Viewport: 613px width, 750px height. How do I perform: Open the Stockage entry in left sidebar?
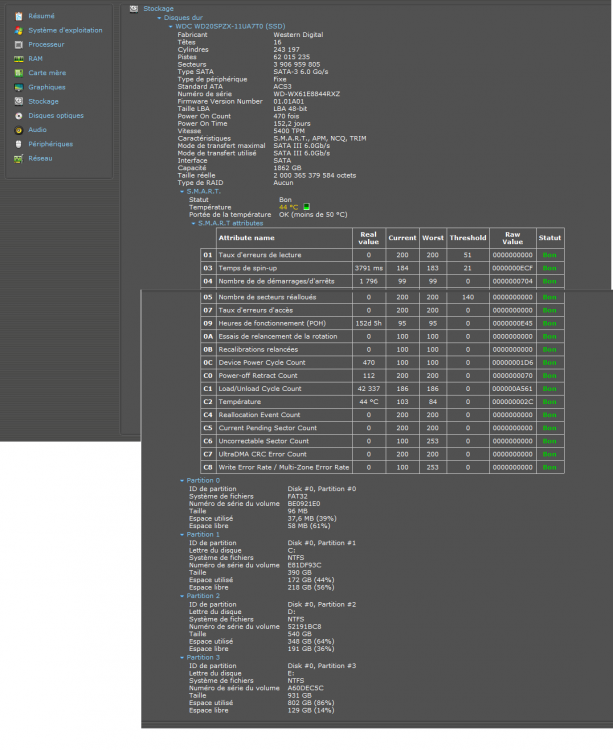coord(43,101)
